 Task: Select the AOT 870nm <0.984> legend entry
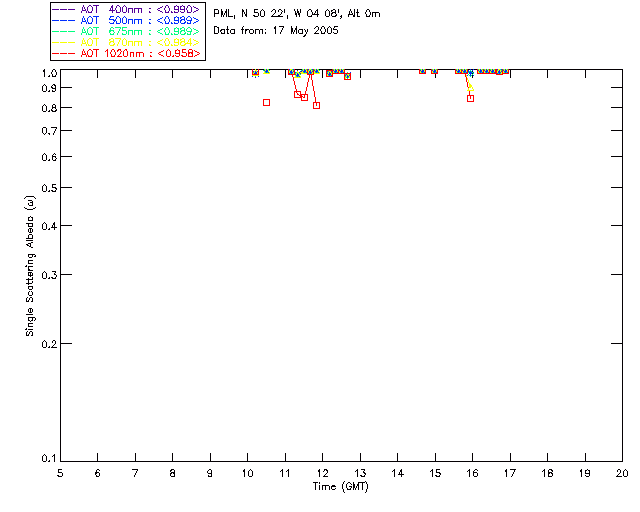pos(126,42)
